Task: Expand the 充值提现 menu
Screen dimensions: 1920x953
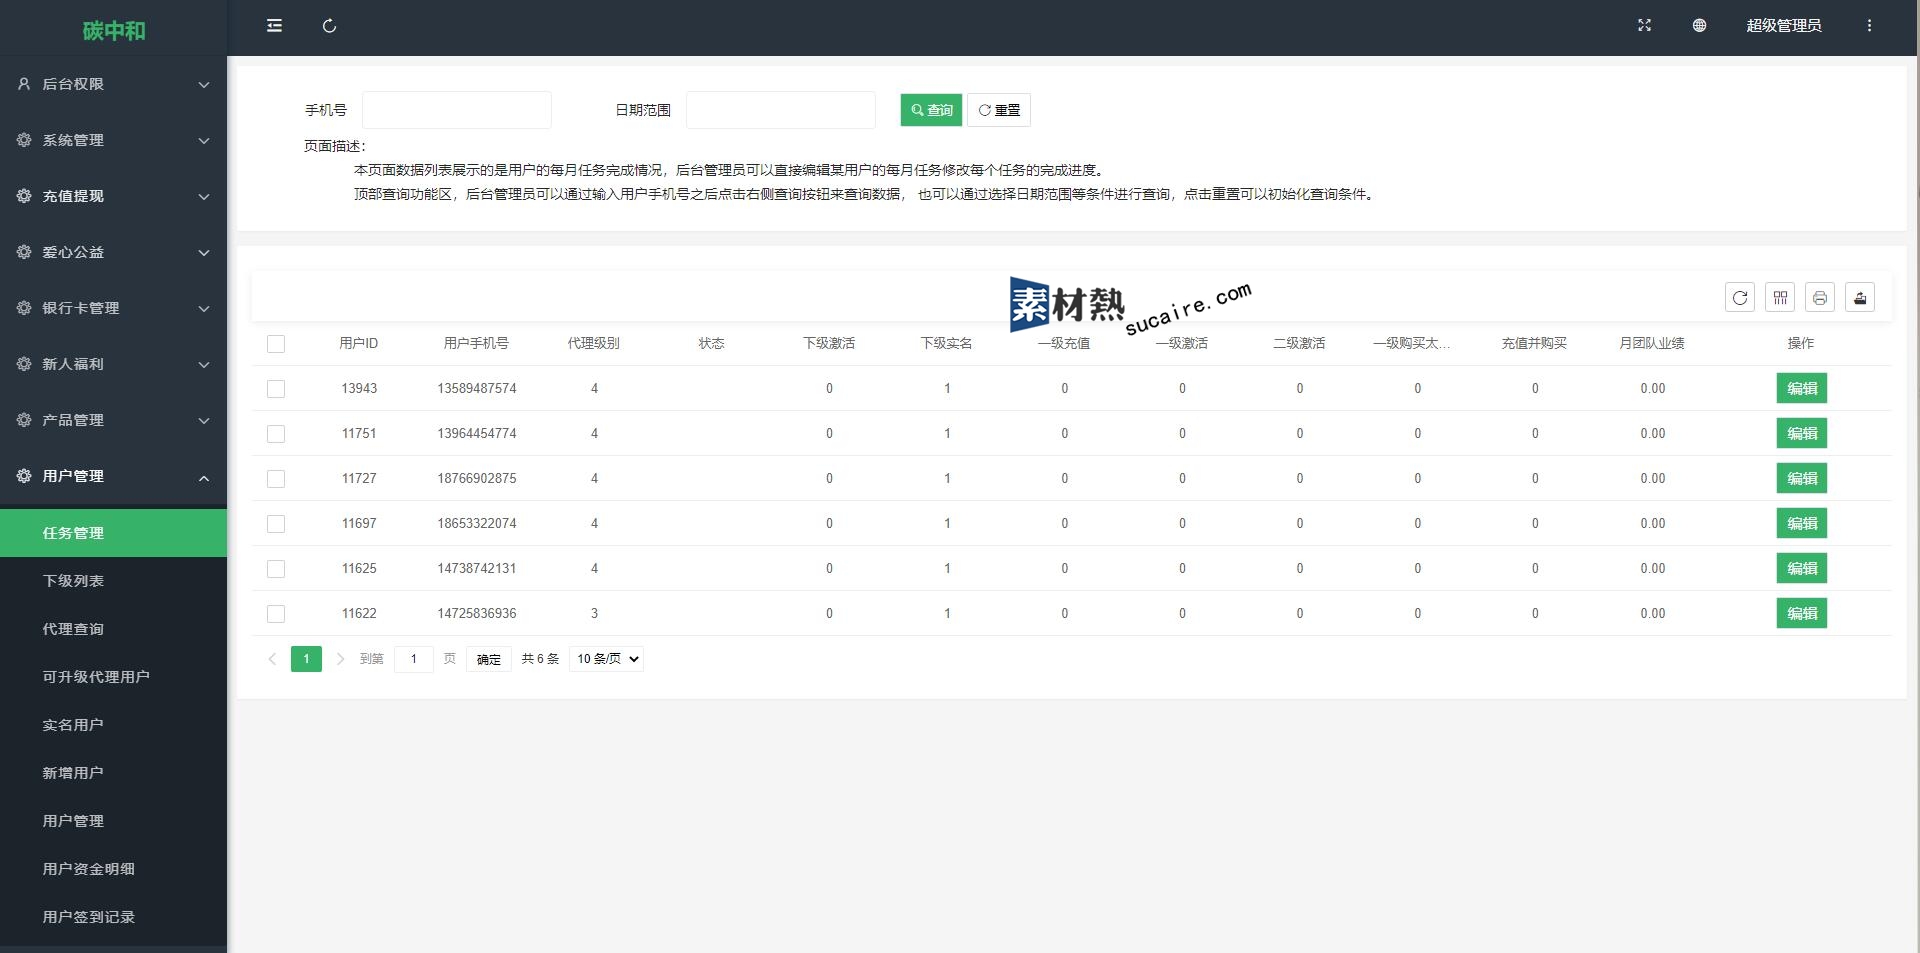Action: click(x=113, y=196)
